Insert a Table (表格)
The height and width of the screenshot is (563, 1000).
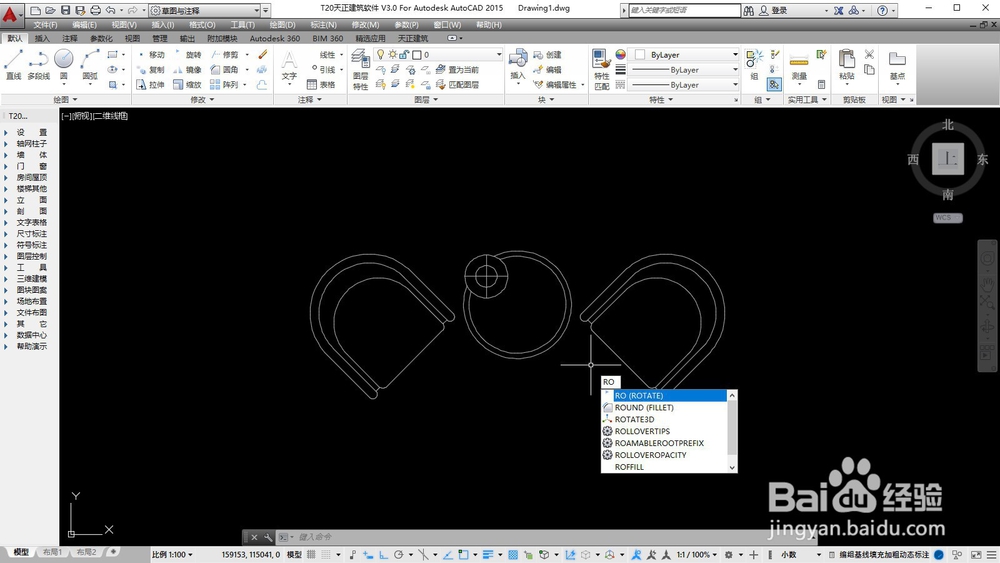point(321,84)
